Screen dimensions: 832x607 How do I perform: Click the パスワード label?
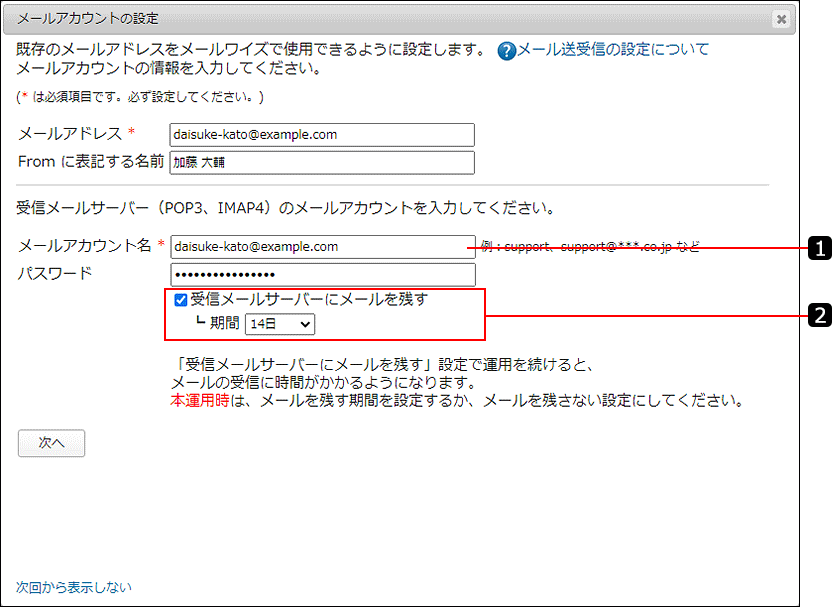(x=55, y=274)
